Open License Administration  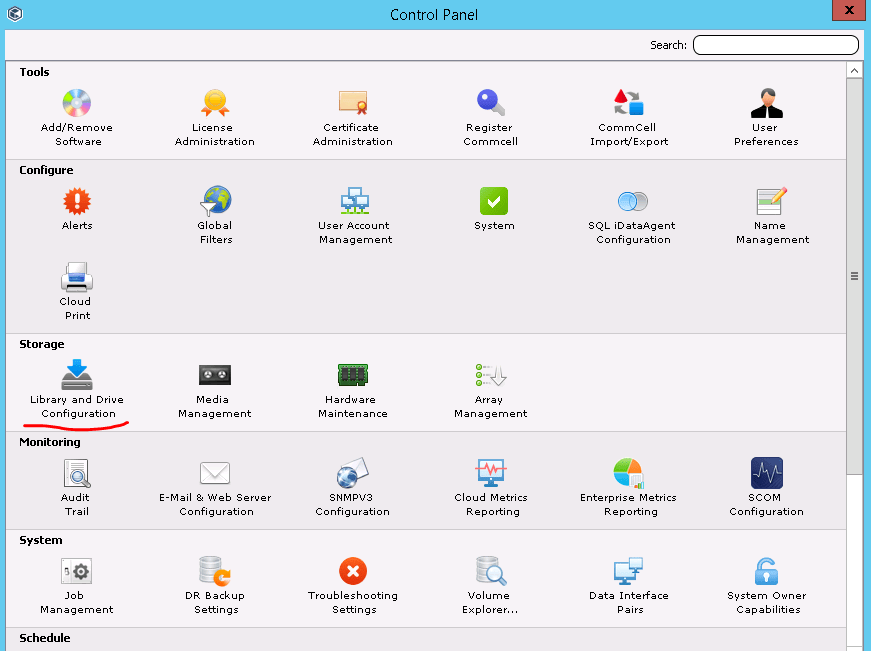click(x=214, y=115)
